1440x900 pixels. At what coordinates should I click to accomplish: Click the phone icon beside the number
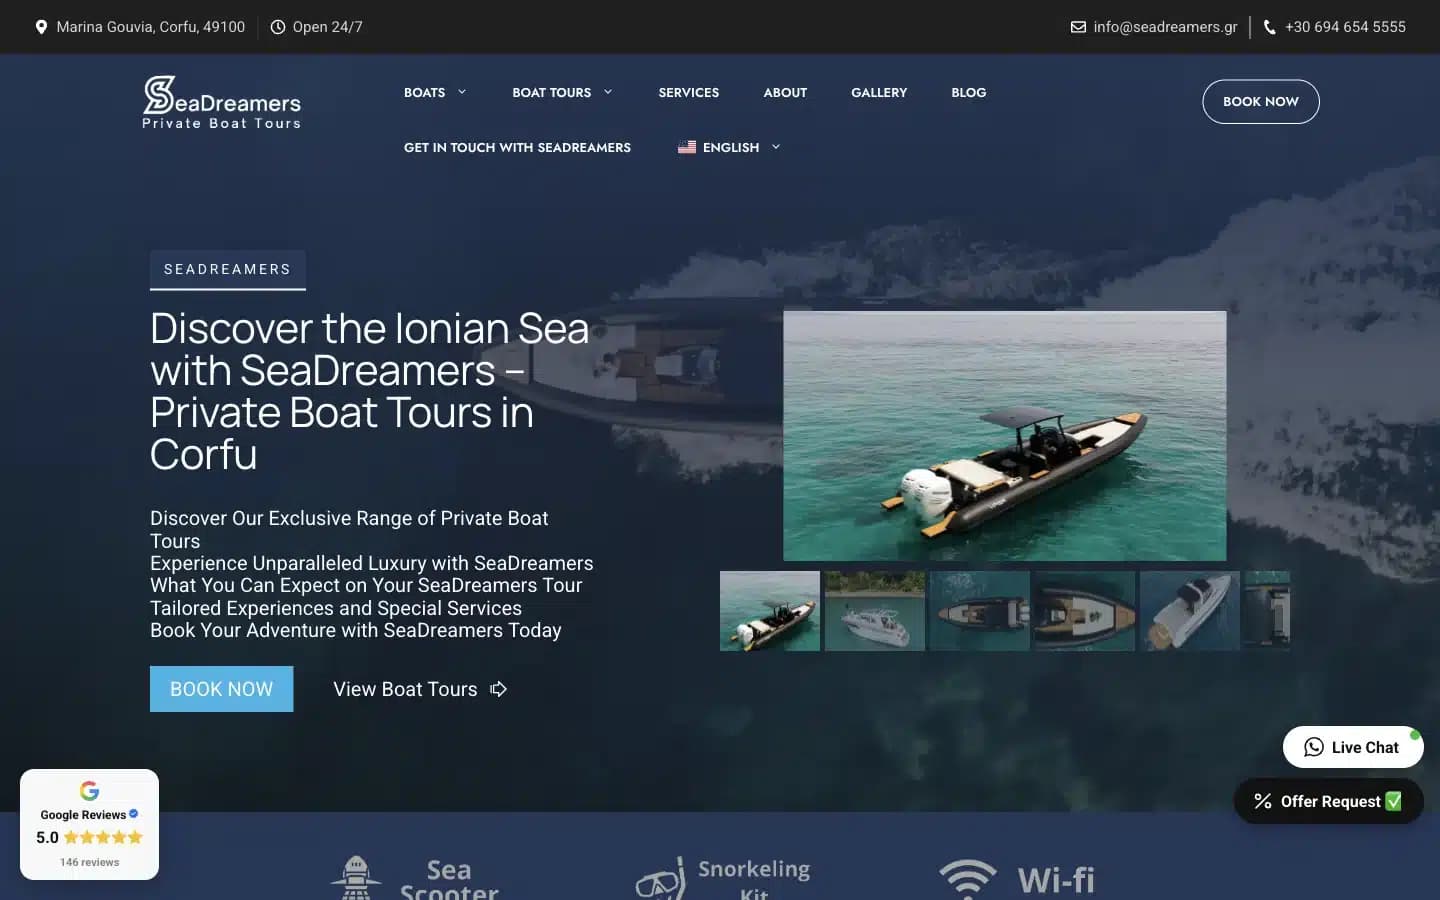[1270, 27]
